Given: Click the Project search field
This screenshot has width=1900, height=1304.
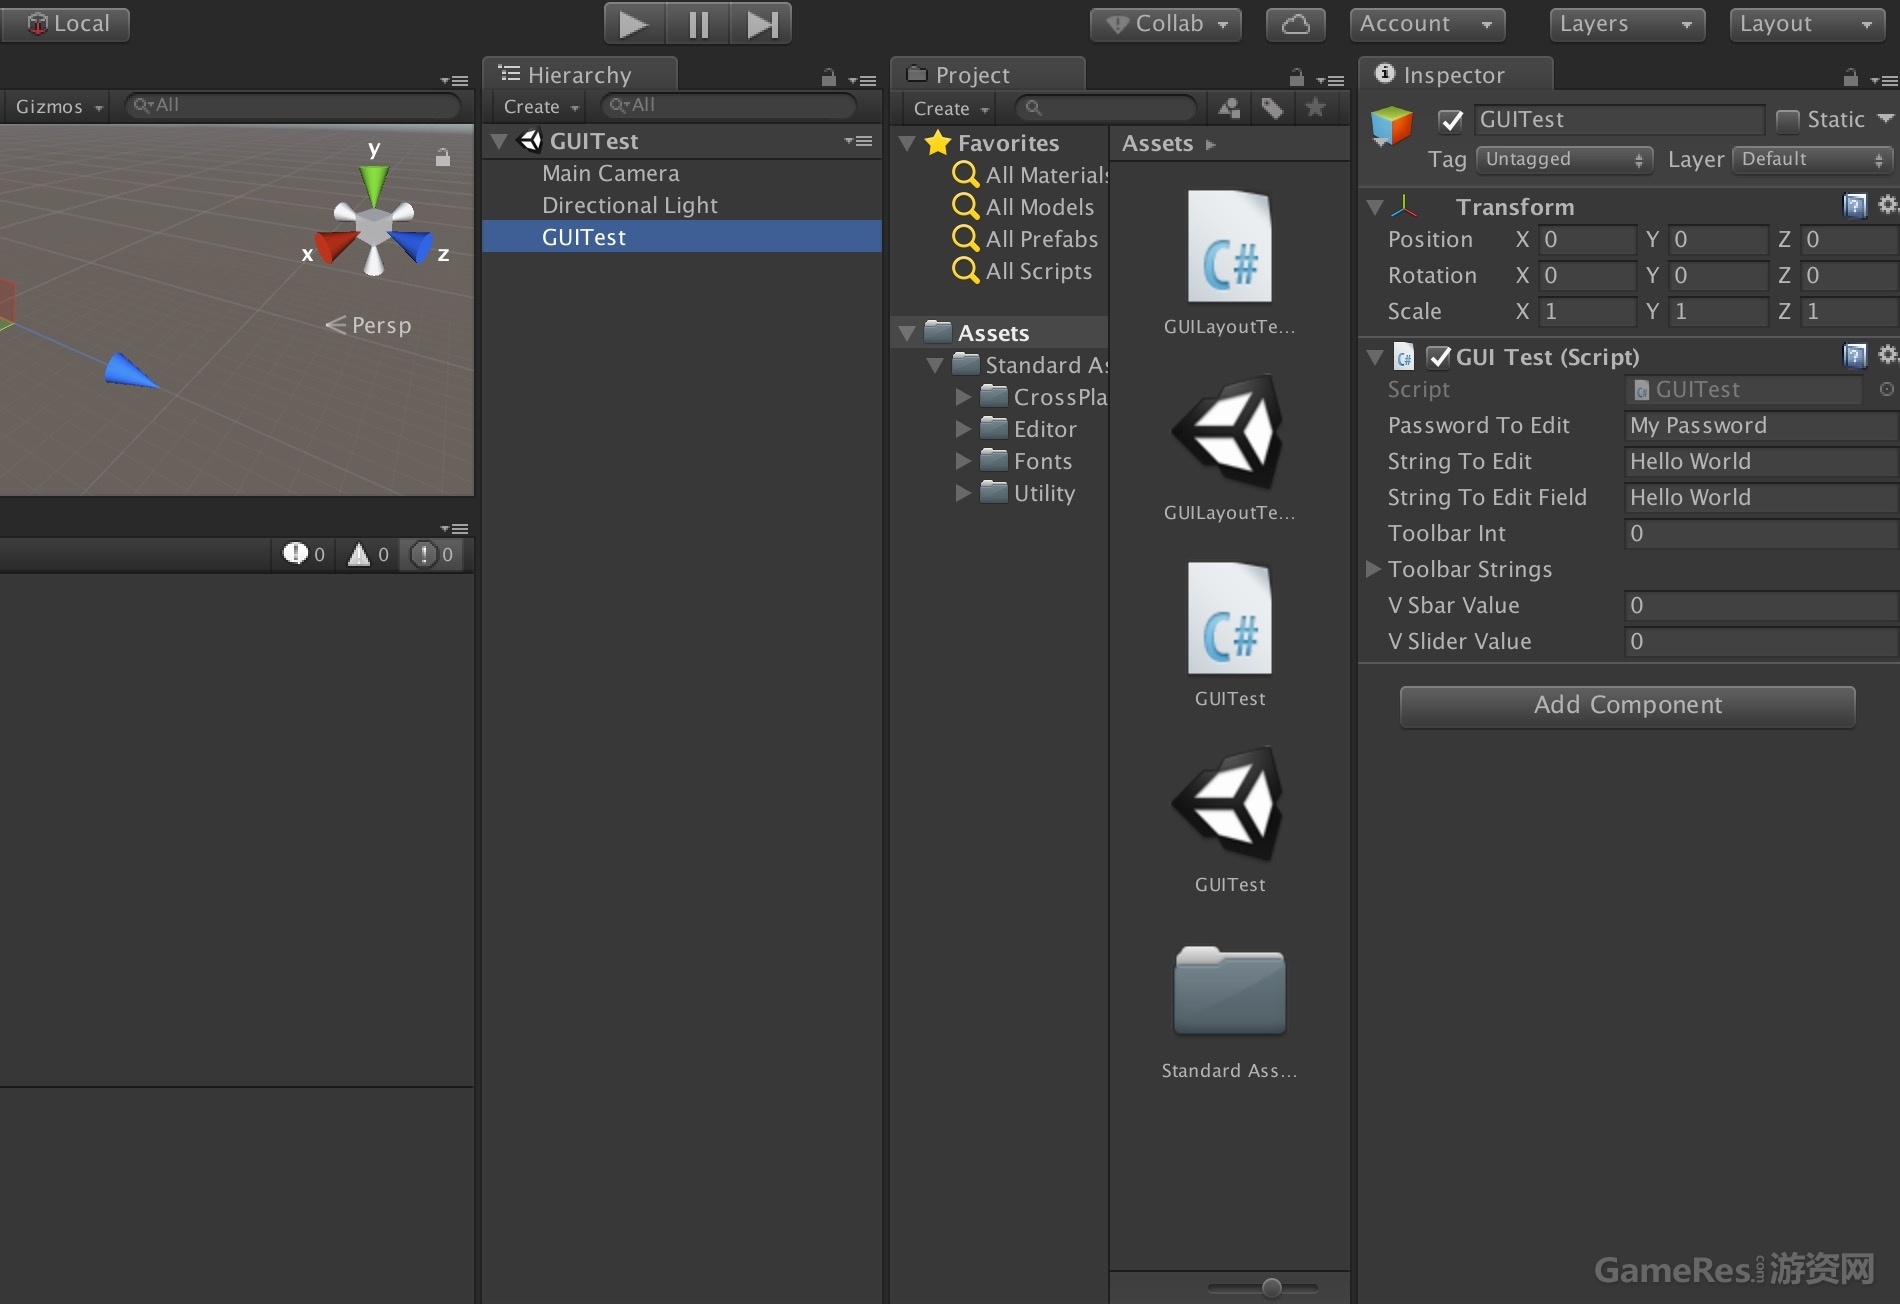Looking at the screenshot, I should (x=1106, y=107).
